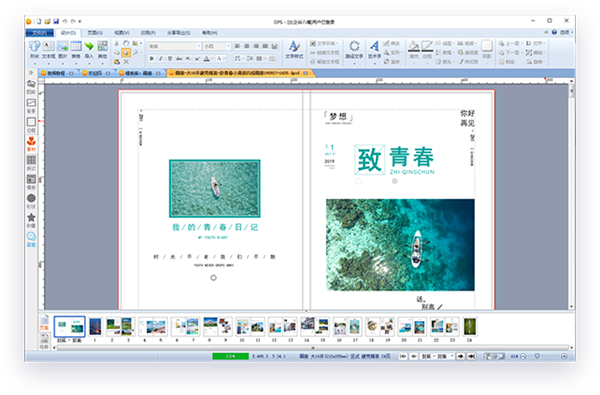Viewport: 600px width, 395px height.
Task: Open the Fill (填充) bucket tool
Action: click(414, 50)
